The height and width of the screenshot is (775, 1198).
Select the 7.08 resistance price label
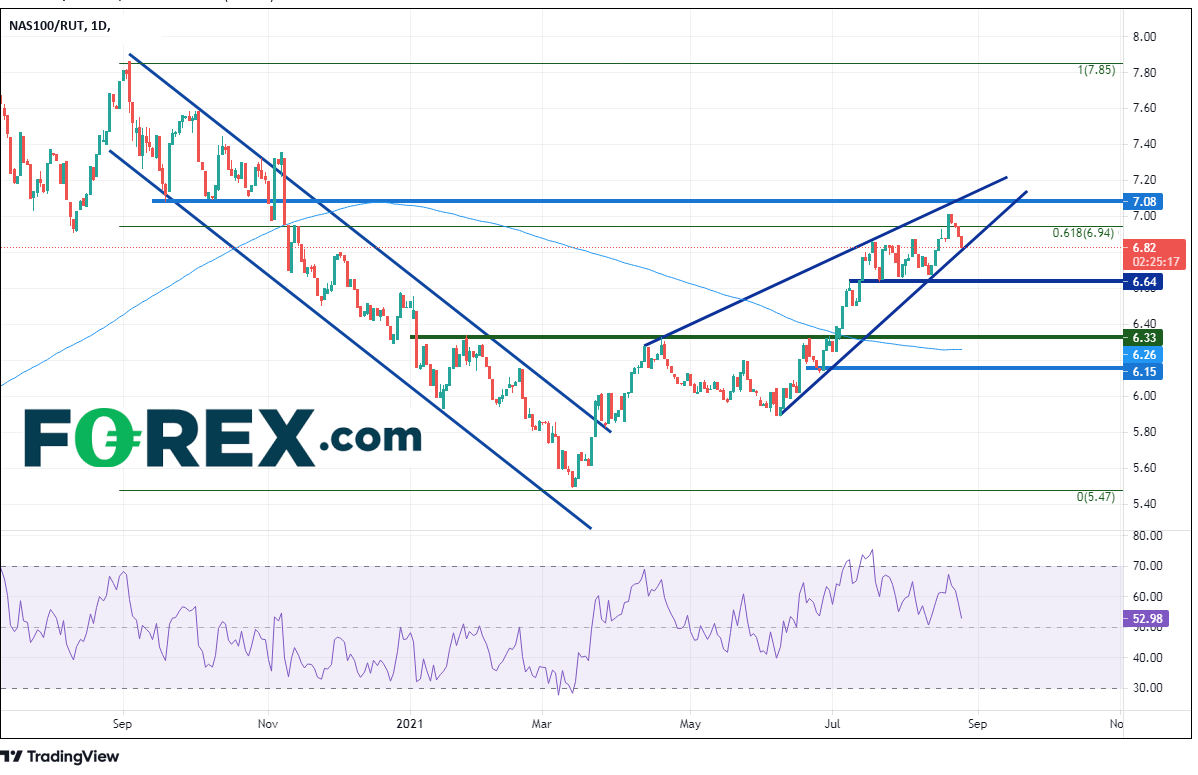(1146, 201)
